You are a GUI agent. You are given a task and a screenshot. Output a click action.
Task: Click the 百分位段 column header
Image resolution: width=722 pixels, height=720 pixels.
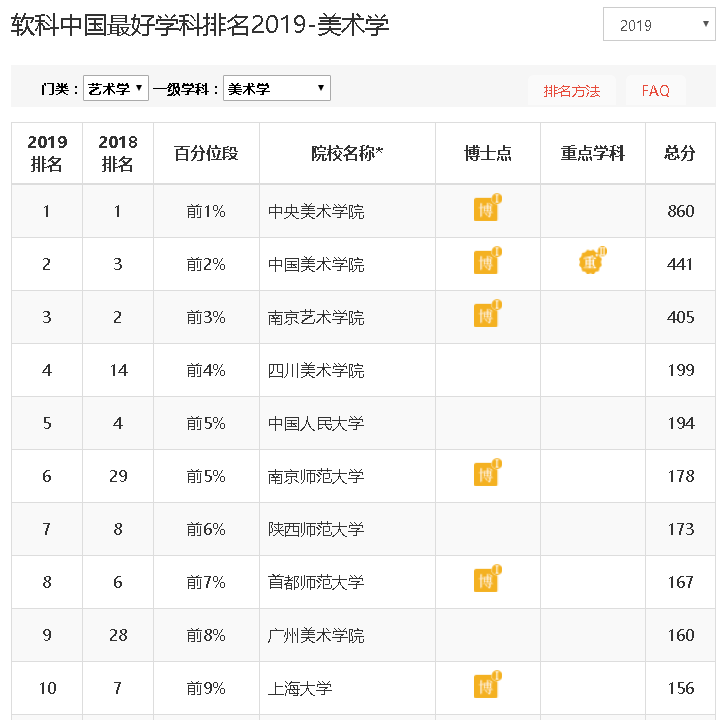click(206, 153)
